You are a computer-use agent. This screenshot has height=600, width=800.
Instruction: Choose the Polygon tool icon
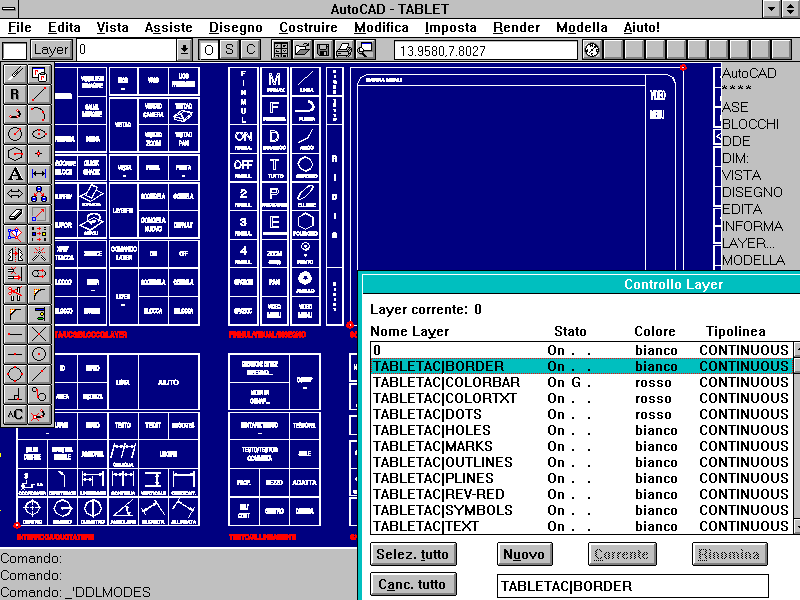pos(15,154)
